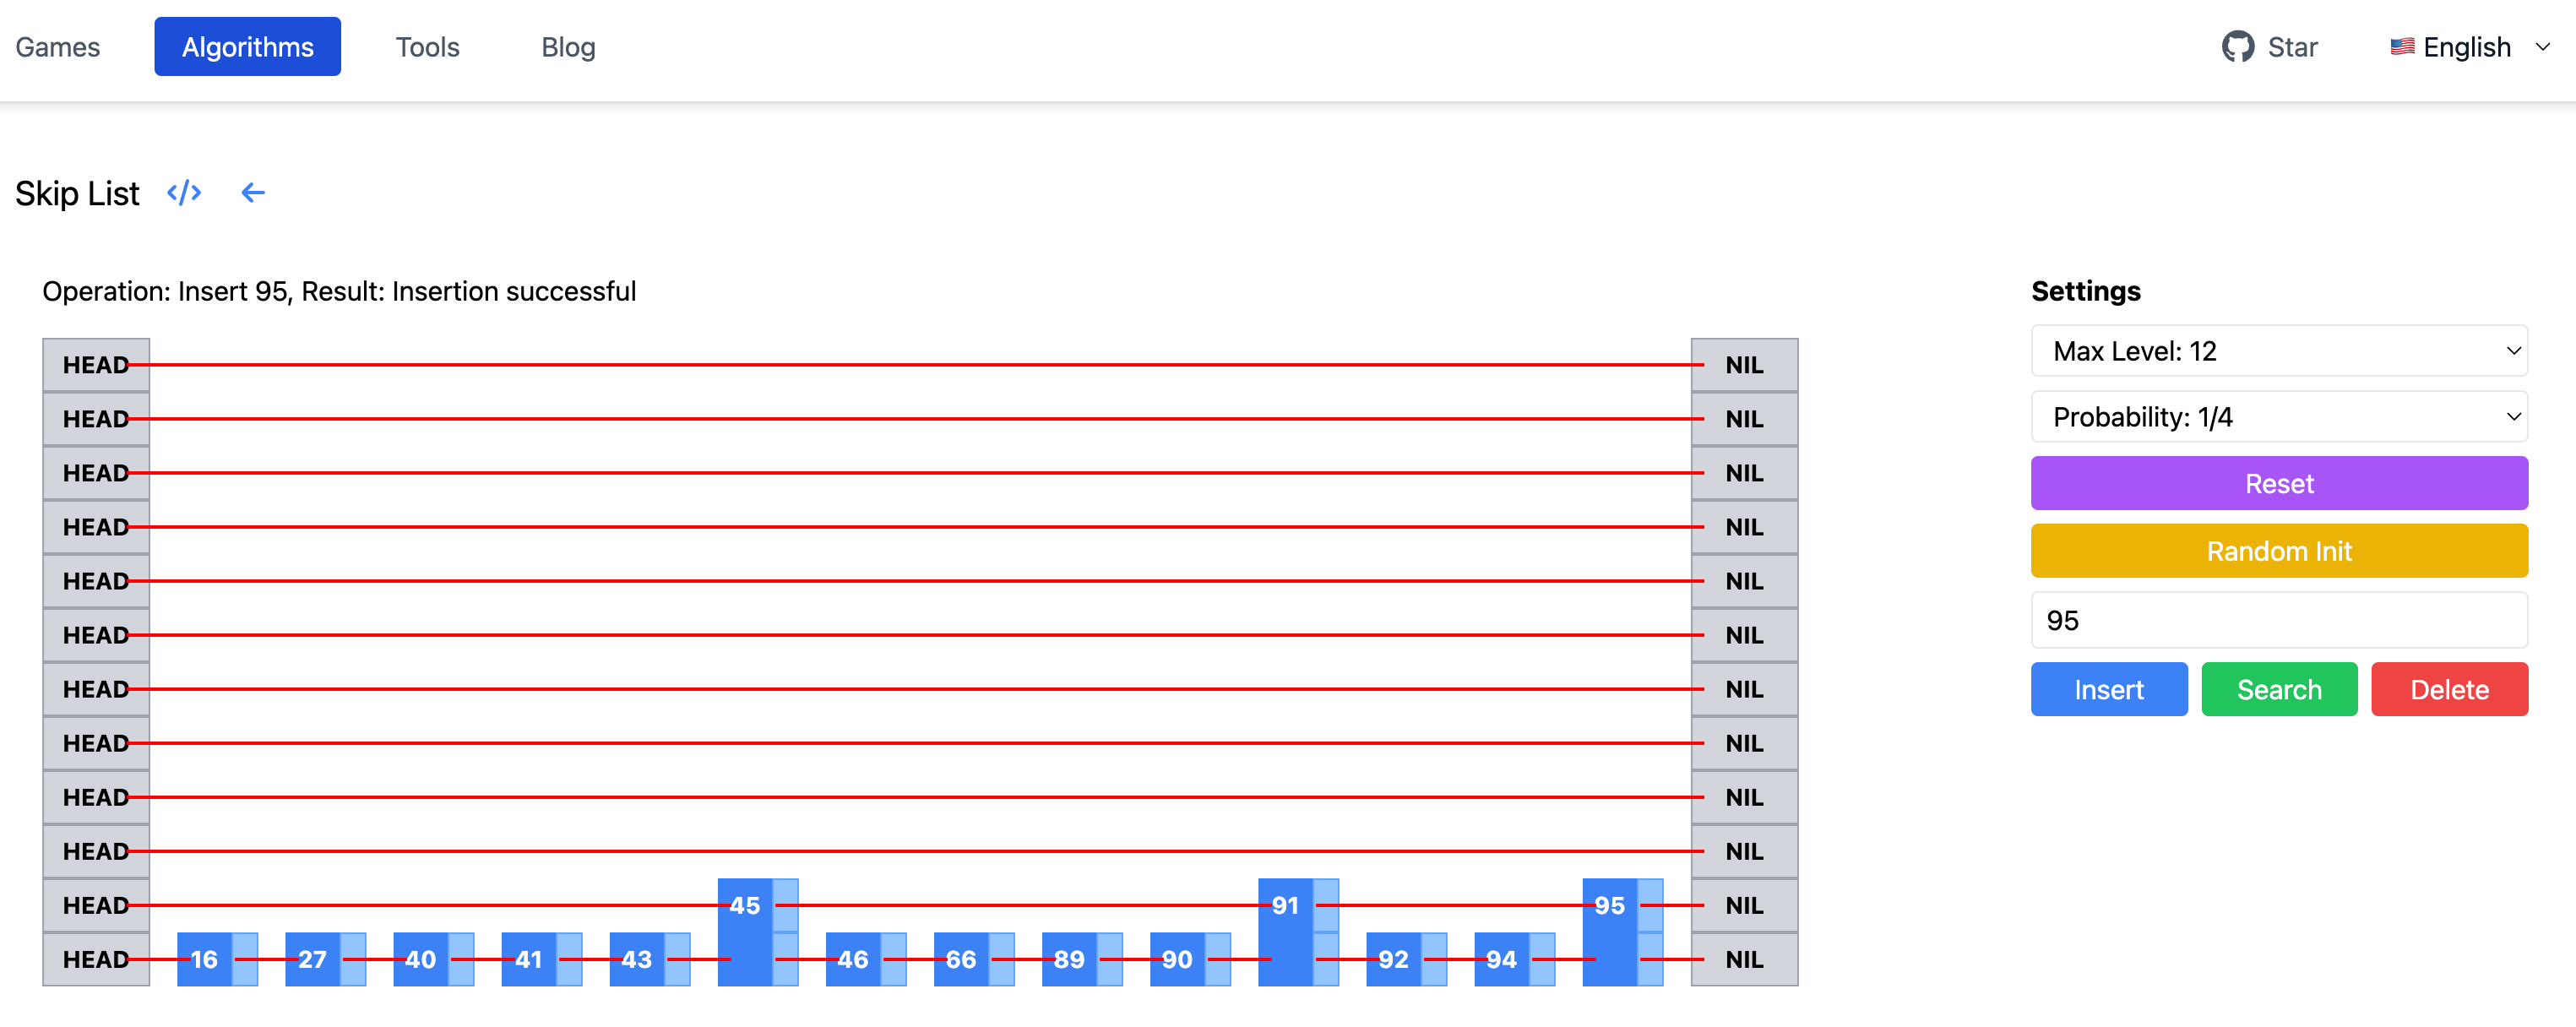Click the operation result status text
The height and width of the screenshot is (1027, 2576).
coord(339,291)
